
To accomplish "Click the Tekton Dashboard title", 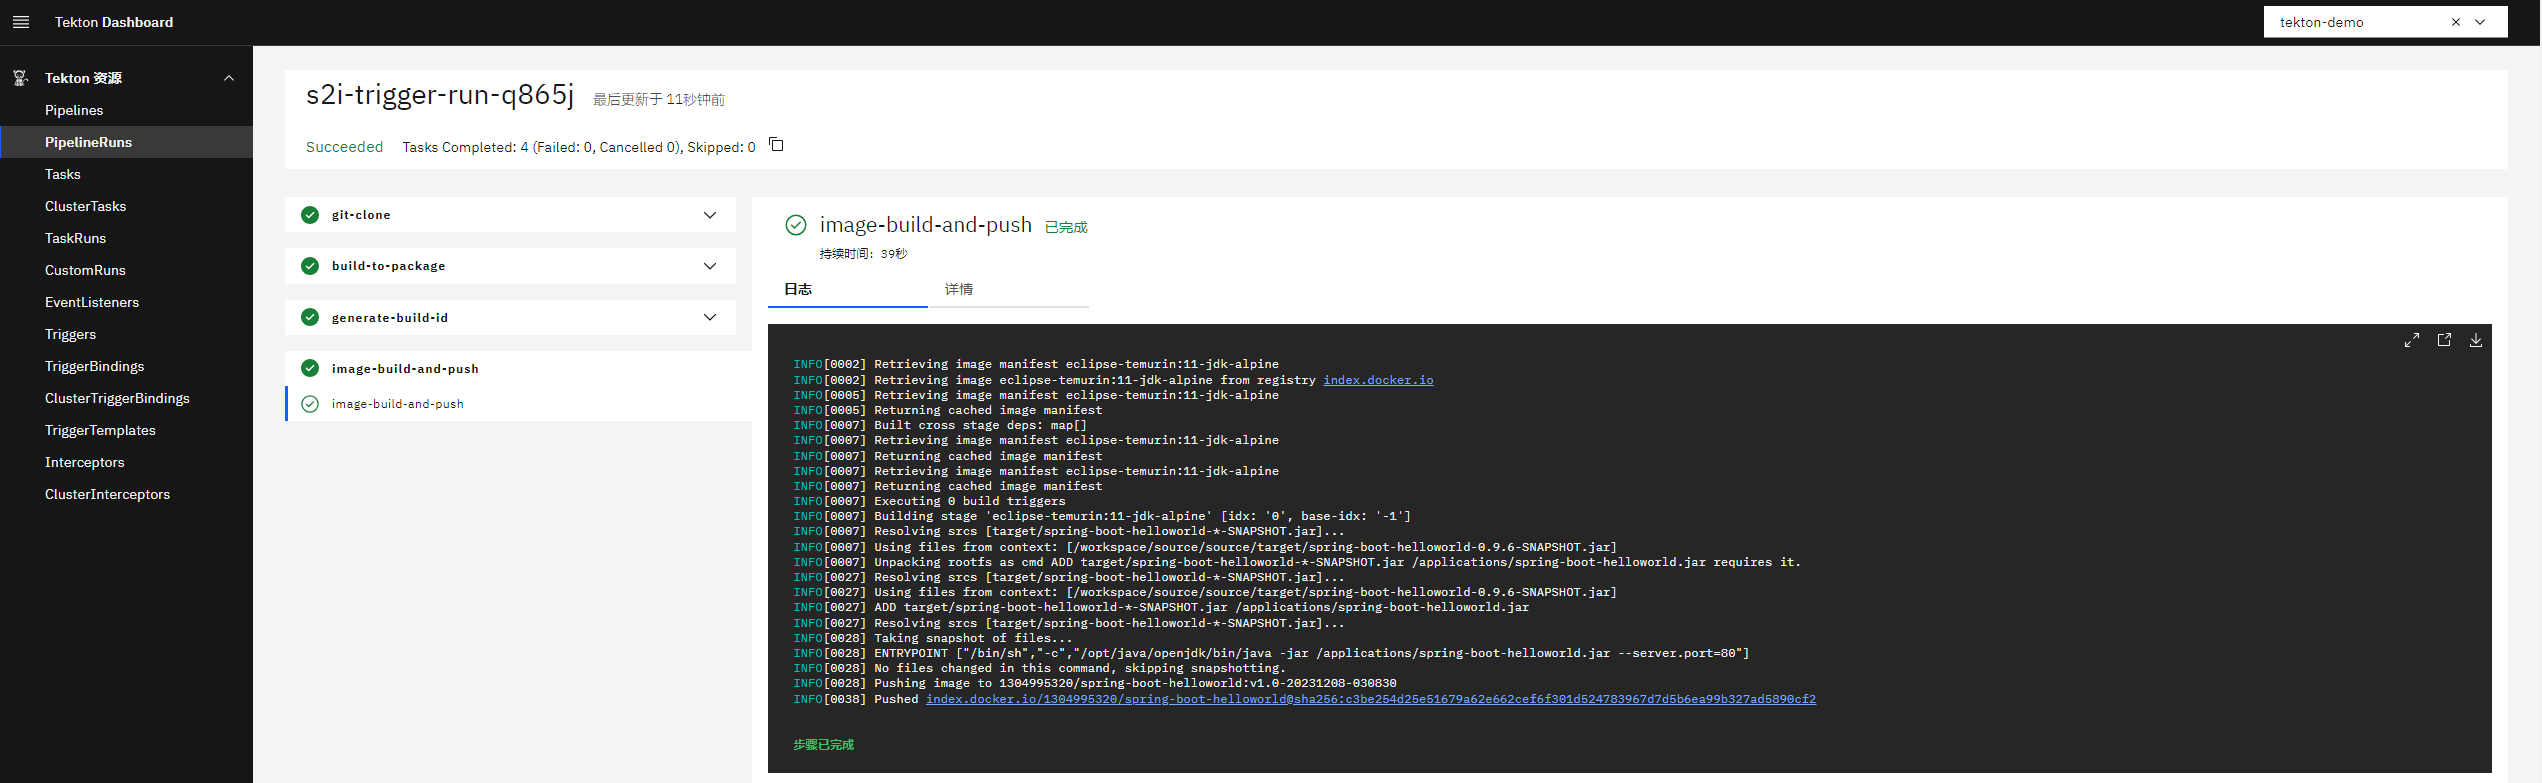I will pyautogui.click(x=114, y=22).
